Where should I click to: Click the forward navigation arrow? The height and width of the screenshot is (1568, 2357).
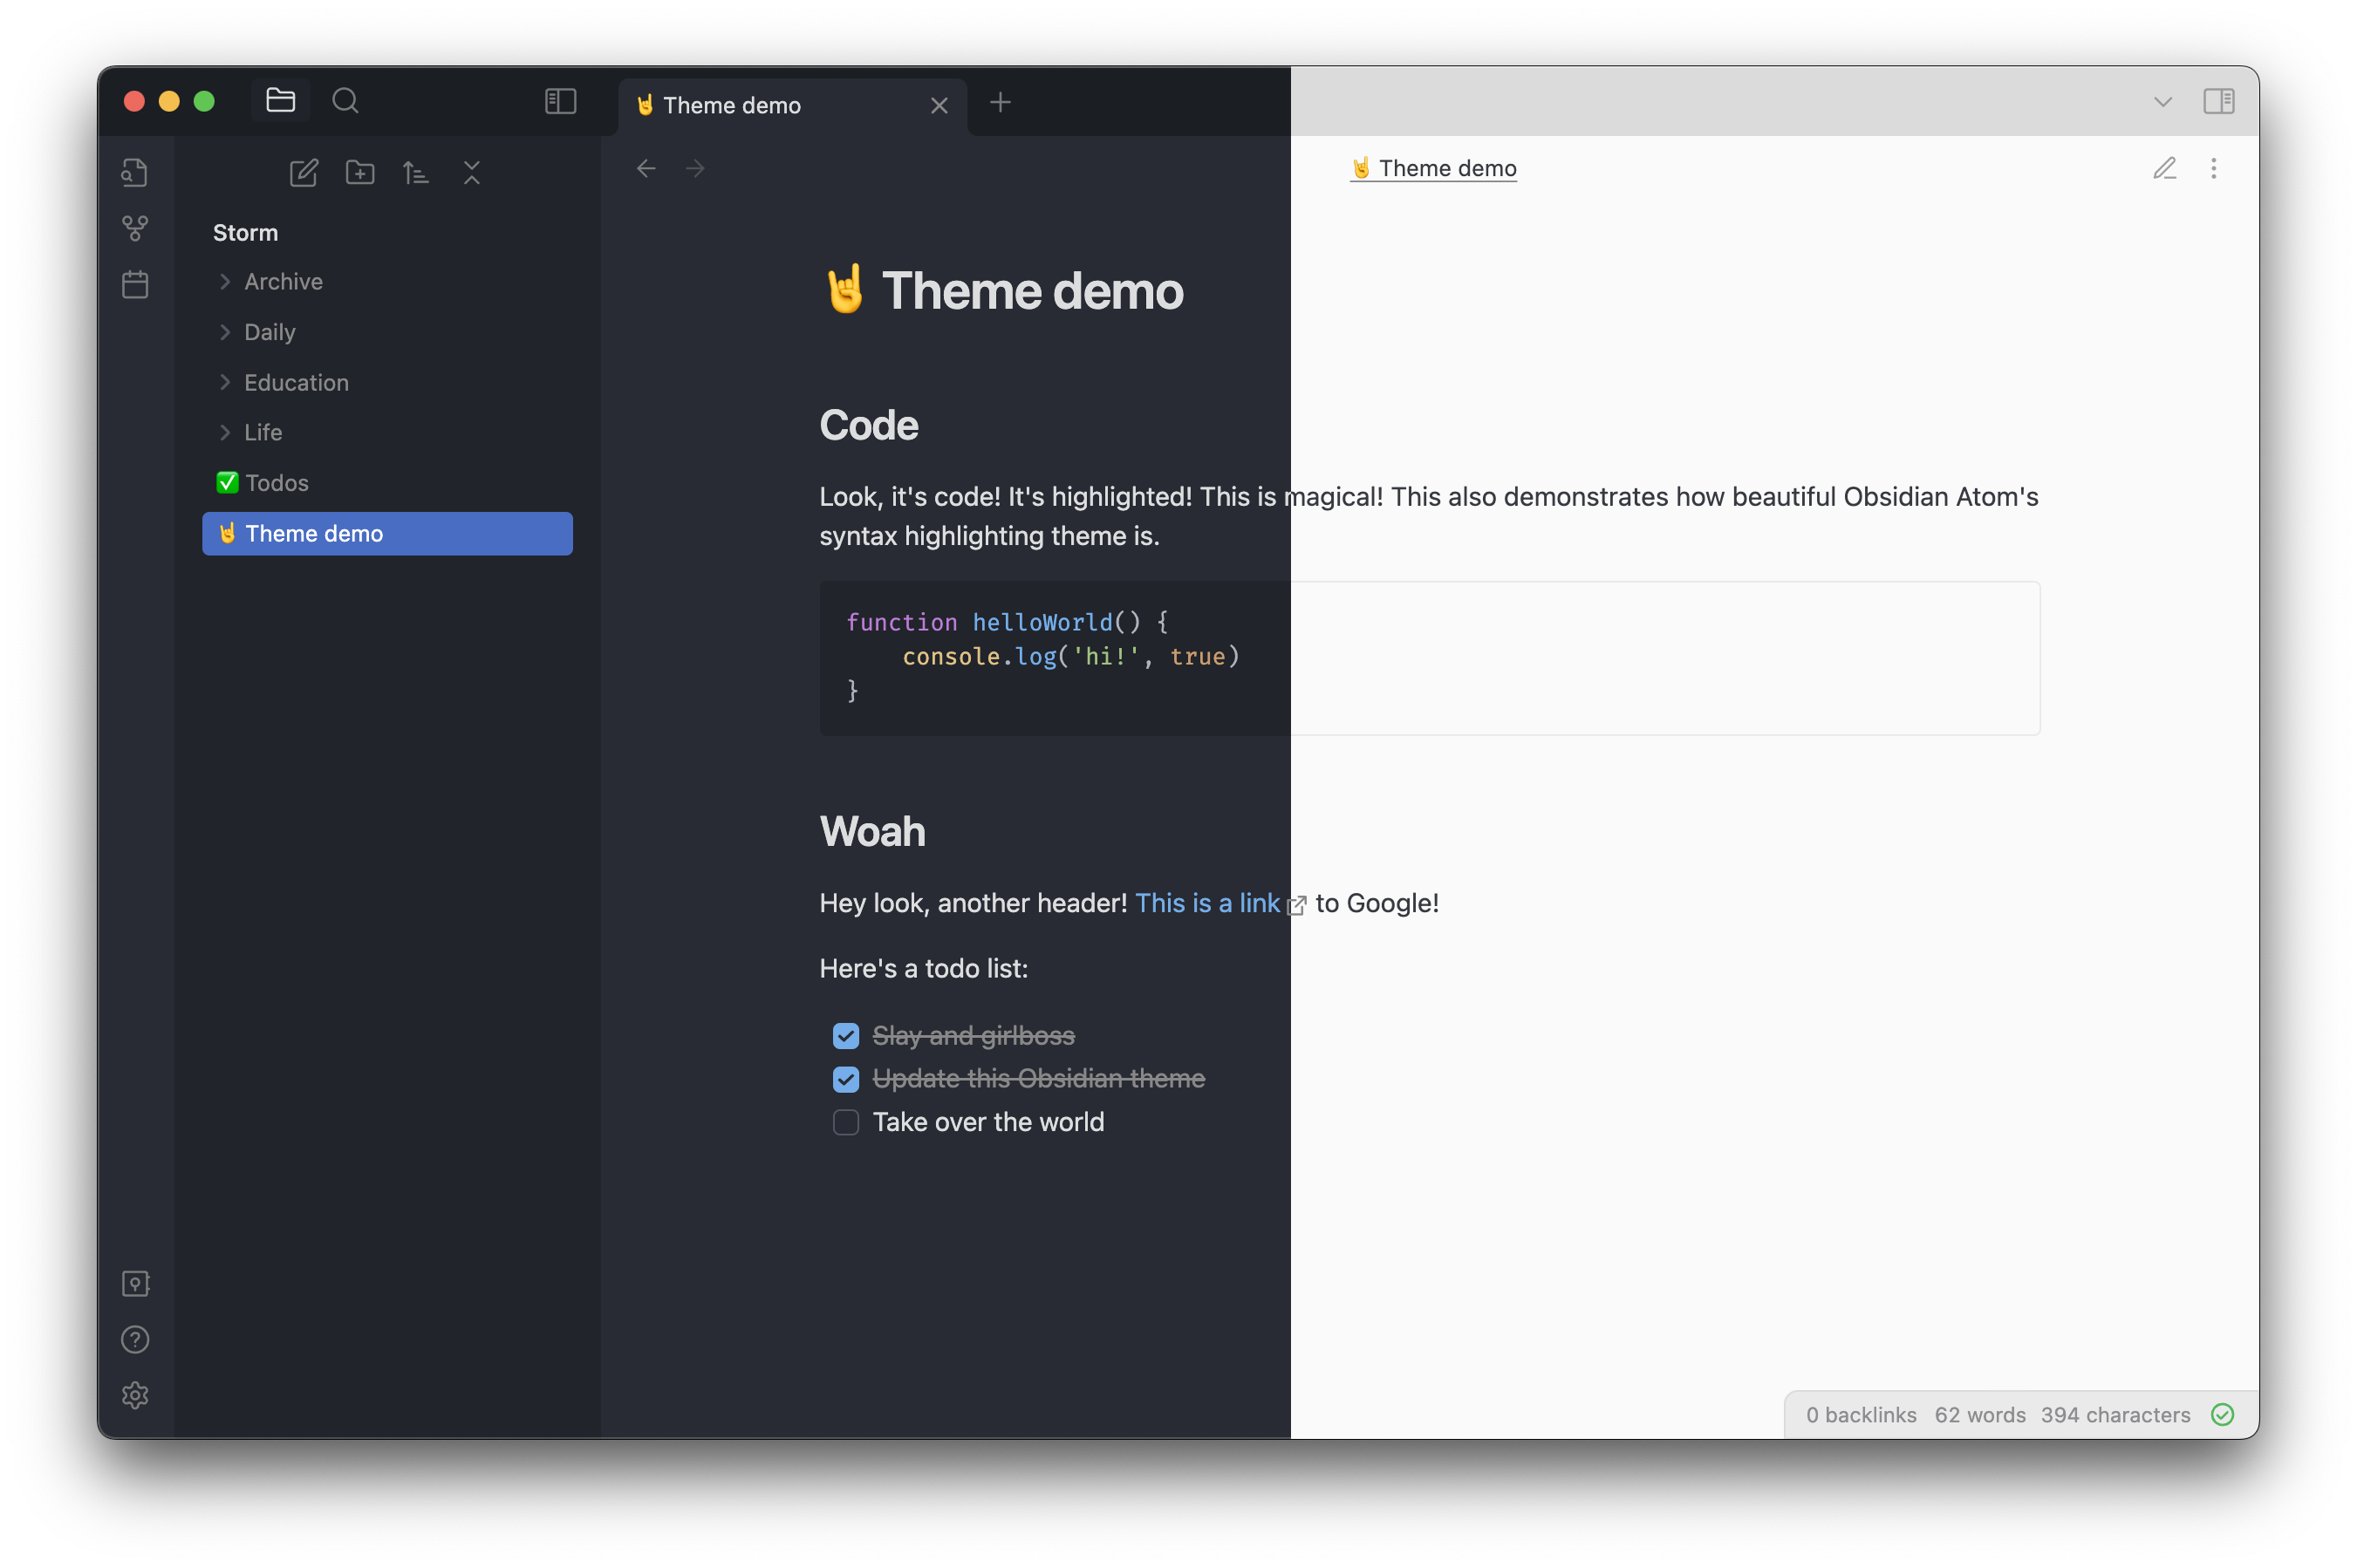coord(694,167)
